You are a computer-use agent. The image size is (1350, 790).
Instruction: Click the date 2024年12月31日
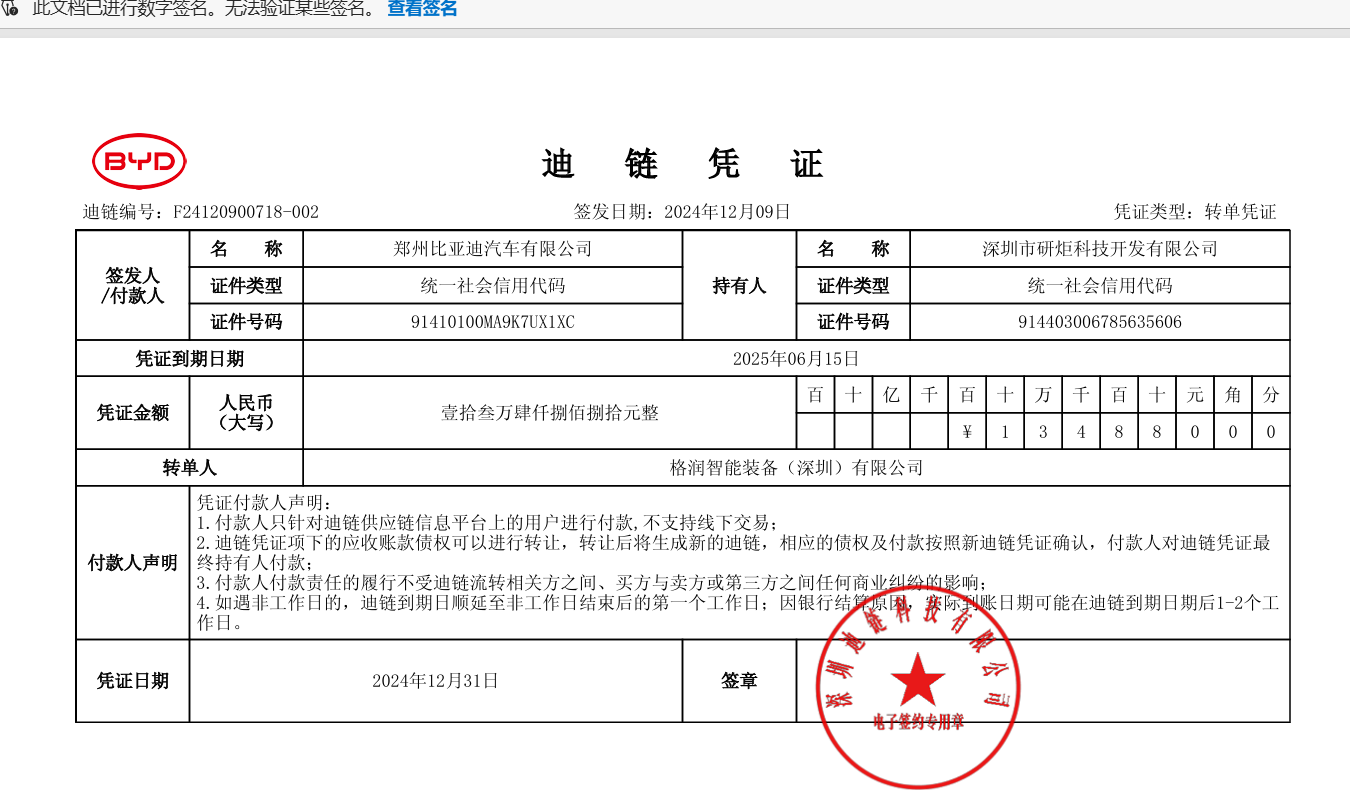[x=435, y=681]
